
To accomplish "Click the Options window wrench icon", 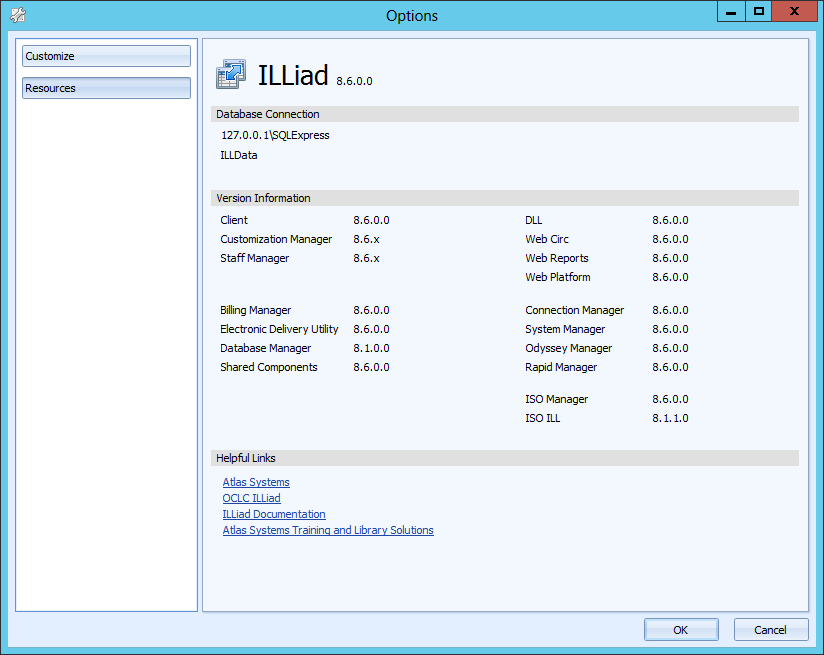I will [18, 15].
